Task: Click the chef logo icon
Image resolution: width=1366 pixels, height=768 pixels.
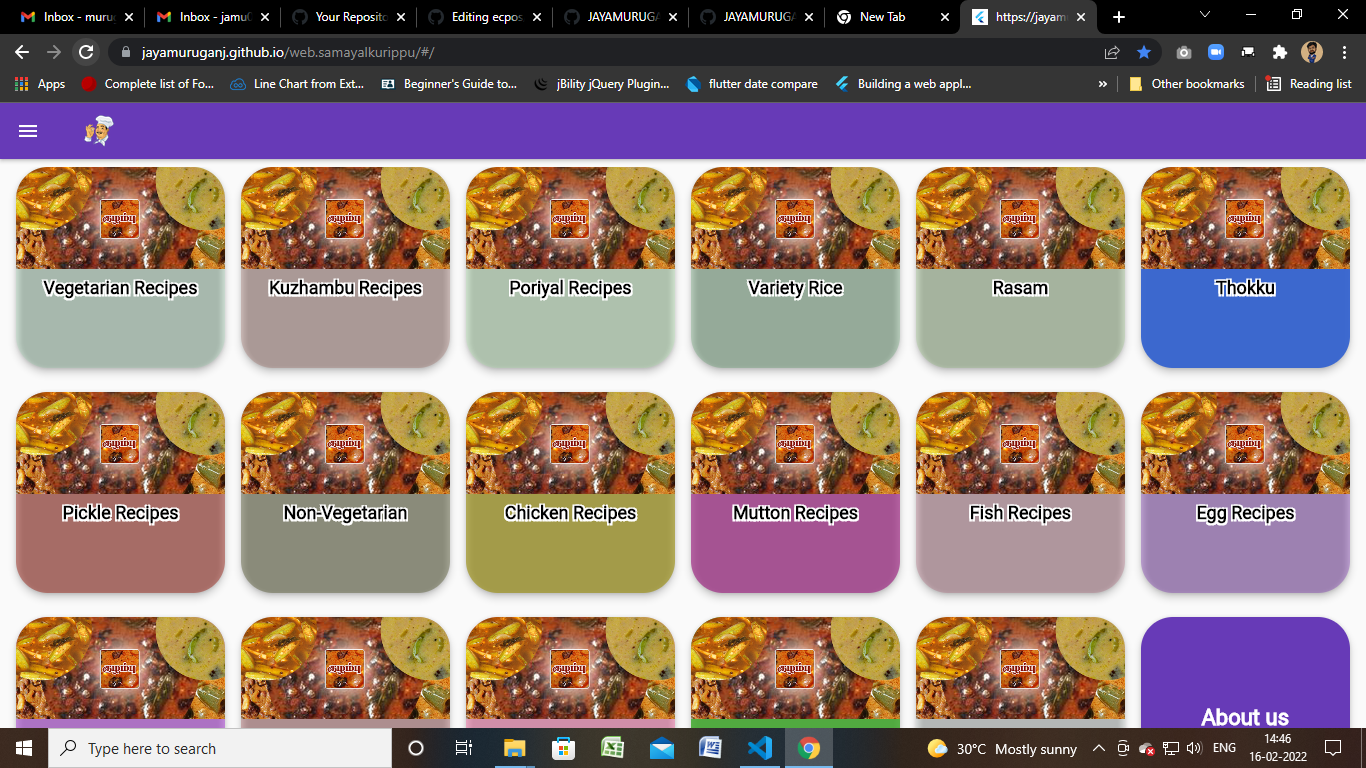Action: (98, 131)
